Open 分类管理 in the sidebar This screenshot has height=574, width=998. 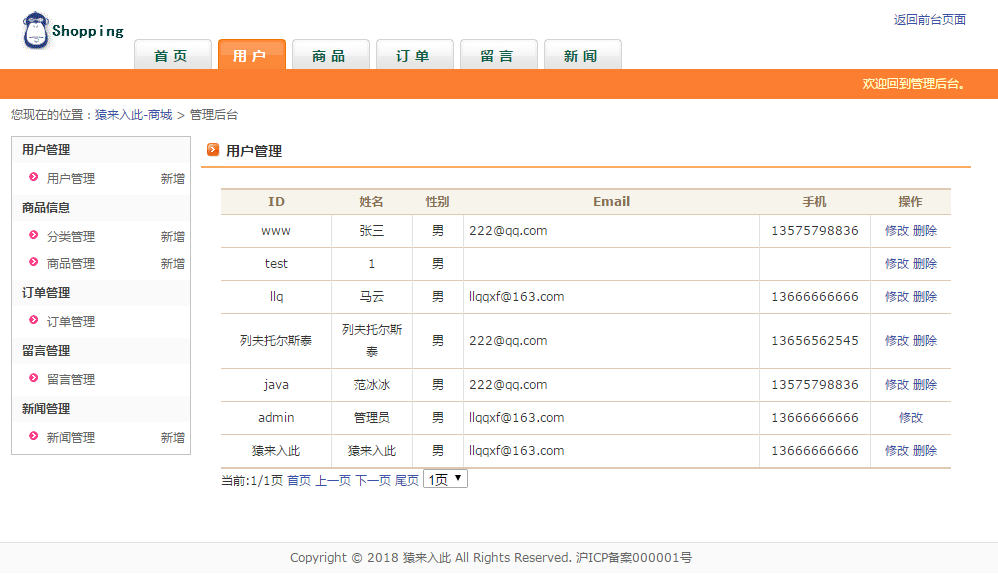[x=71, y=237]
